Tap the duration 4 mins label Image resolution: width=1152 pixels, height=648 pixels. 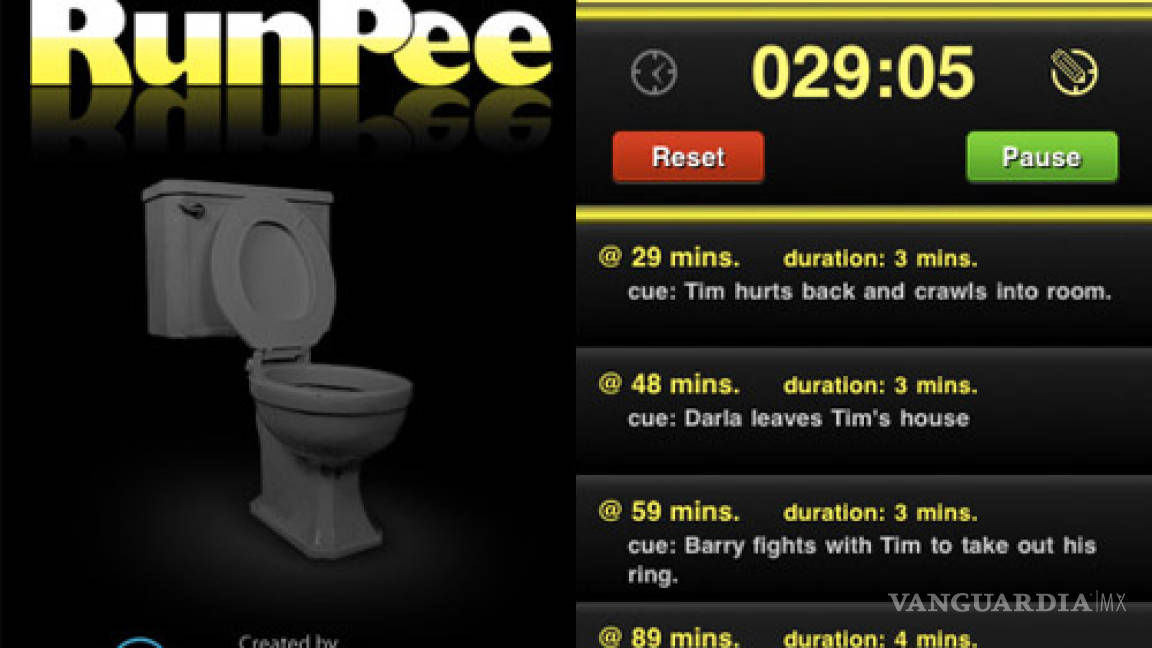(x=880, y=638)
